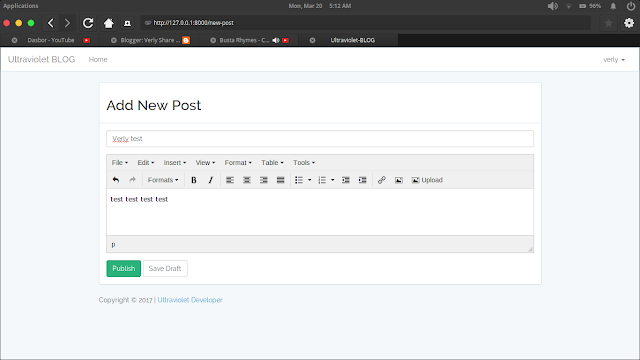Viewport: 640px width, 360px height.
Task: Open the Table menu in editor
Action: (x=272, y=162)
